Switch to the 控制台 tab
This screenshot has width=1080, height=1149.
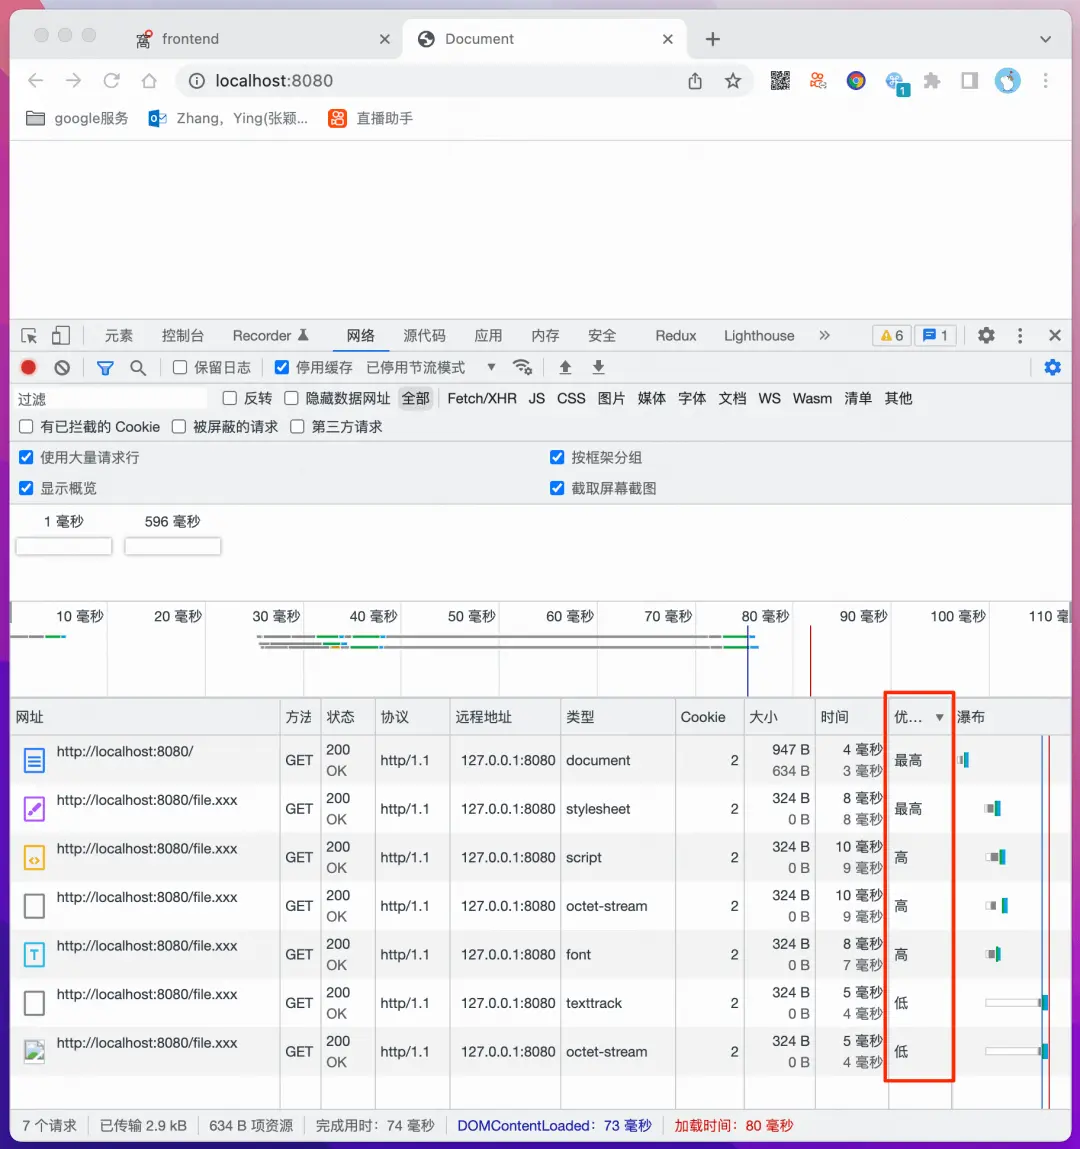click(x=182, y=336)
